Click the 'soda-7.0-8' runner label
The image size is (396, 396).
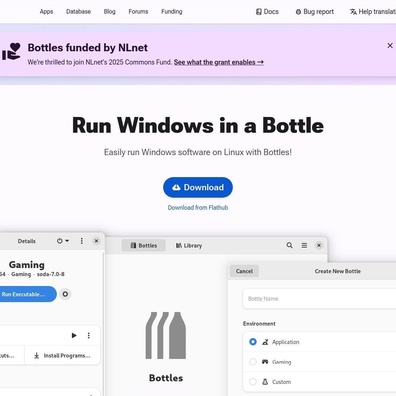[51, 274]
